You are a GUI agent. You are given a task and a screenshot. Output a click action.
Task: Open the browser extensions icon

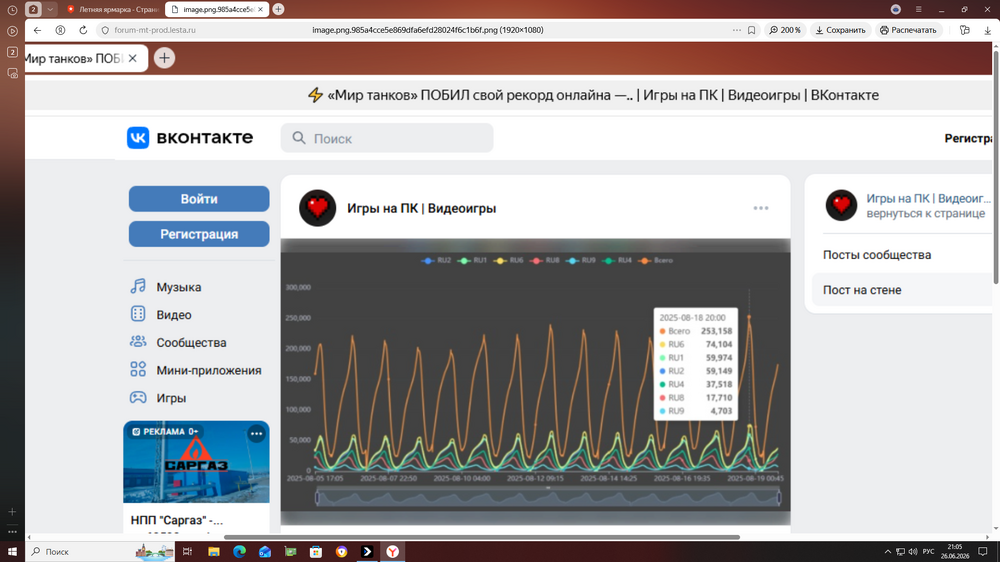(964, 30)
